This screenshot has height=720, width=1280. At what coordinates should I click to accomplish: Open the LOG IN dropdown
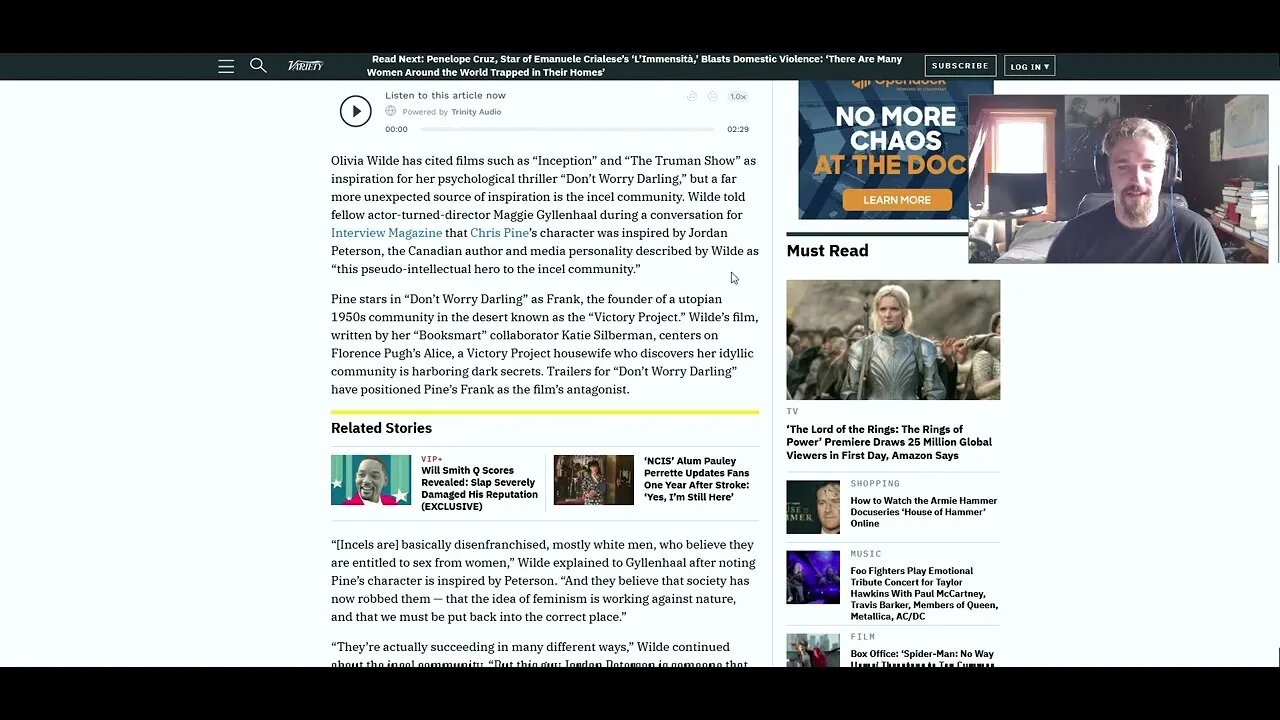(1029, 67)
